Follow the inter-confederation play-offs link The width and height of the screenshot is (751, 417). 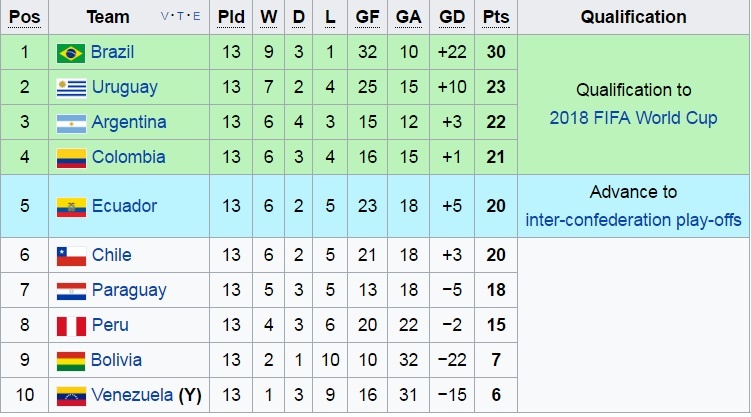(633, 219)
